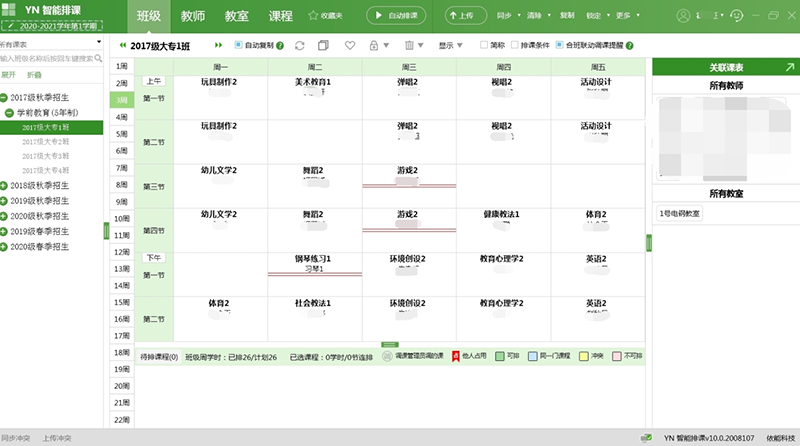
Task: Click the green 可排 legend color swatch
Action: tap(499, 355)
